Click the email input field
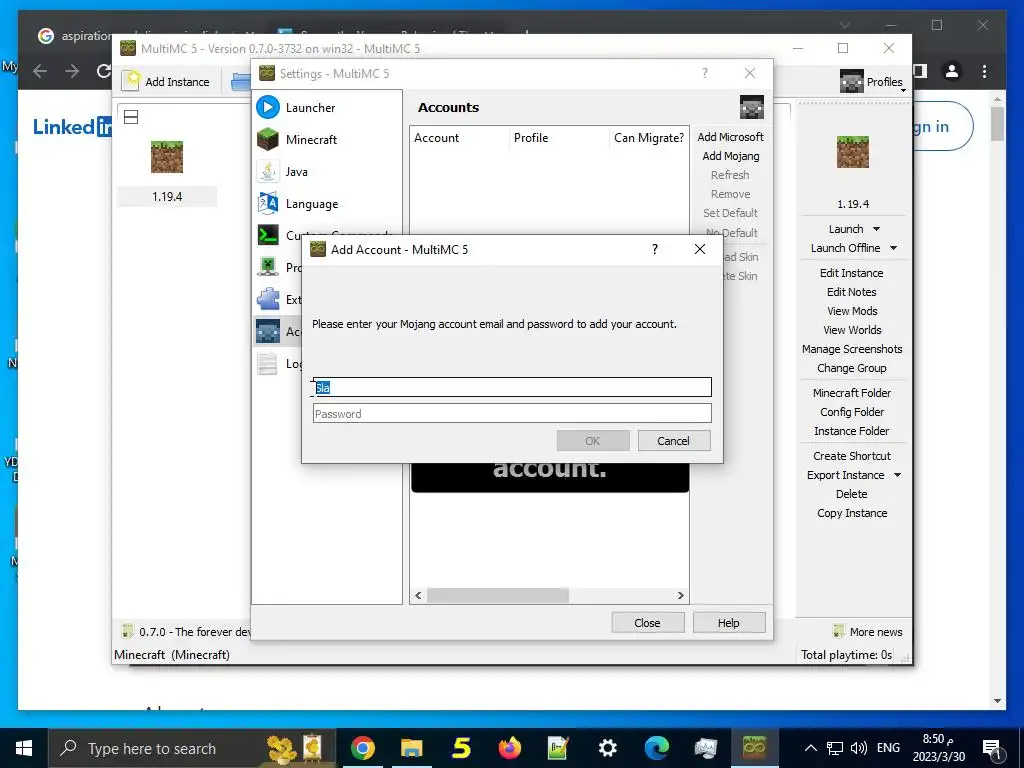This screenshot has width=1024, height=768. pos(512,387)
